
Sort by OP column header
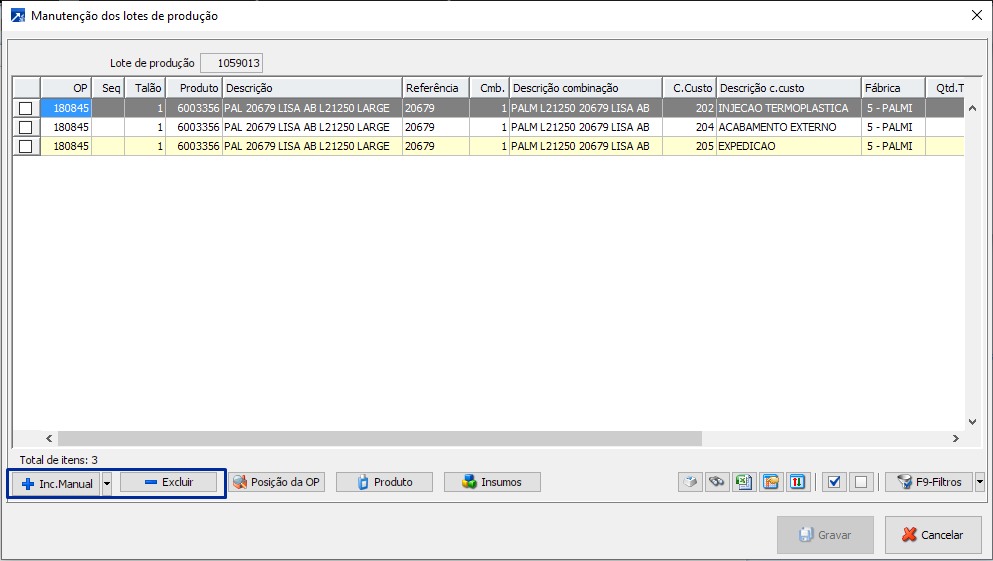[66, 88]
